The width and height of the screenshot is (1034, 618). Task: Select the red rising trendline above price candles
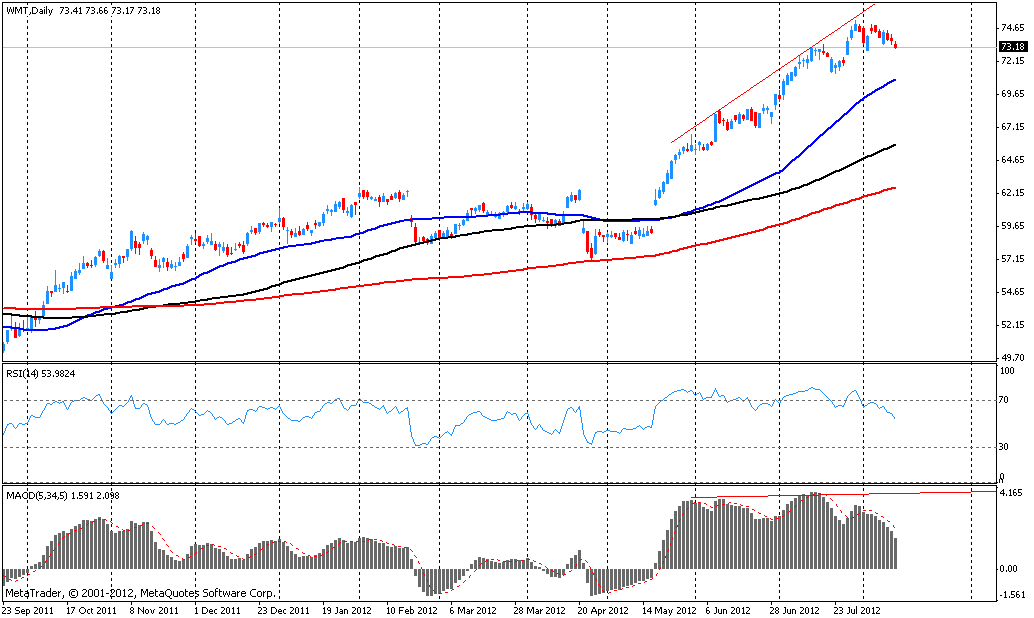click(773, 73)
